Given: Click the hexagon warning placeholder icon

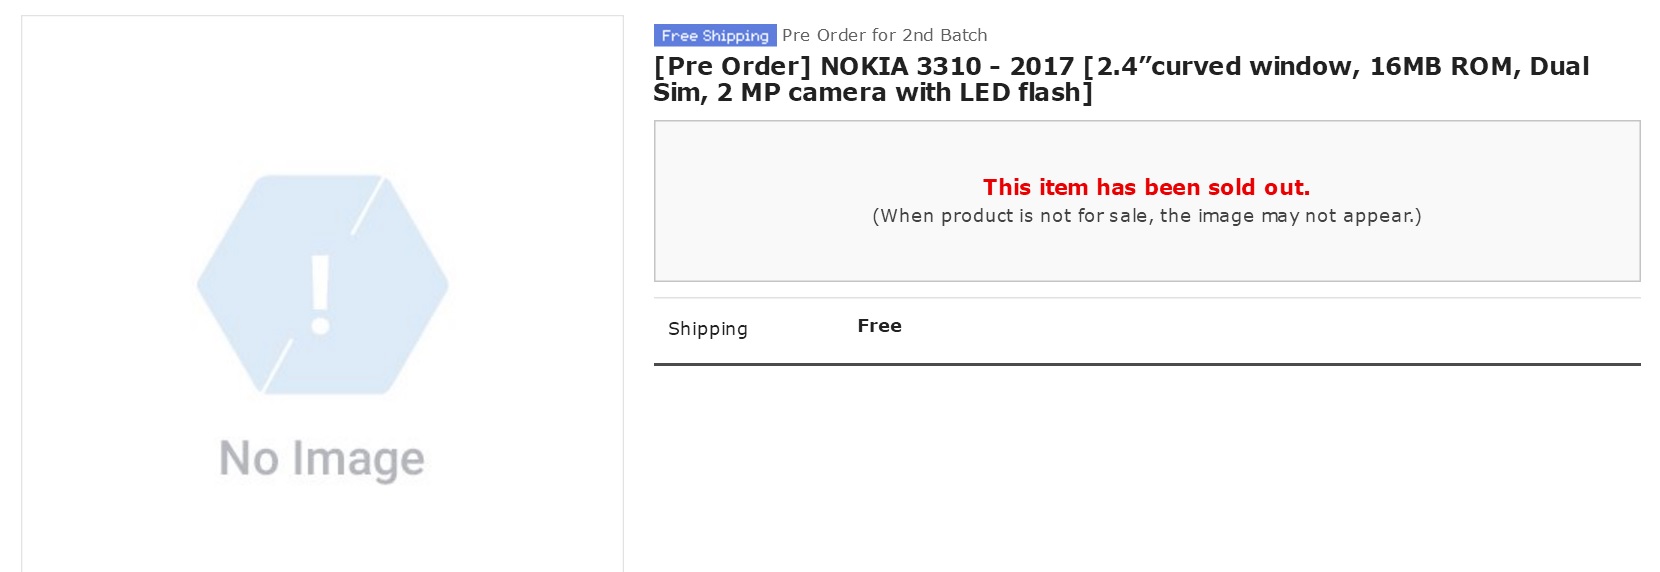Looking at the screenshot, I should (x=322, y=285).
